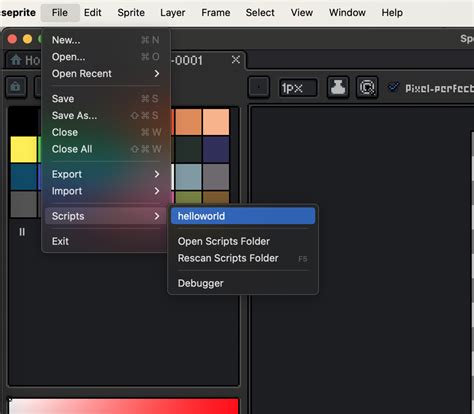474x414 pixels.
Task: Click the red color gradient bar
Action: pos(123,406)
